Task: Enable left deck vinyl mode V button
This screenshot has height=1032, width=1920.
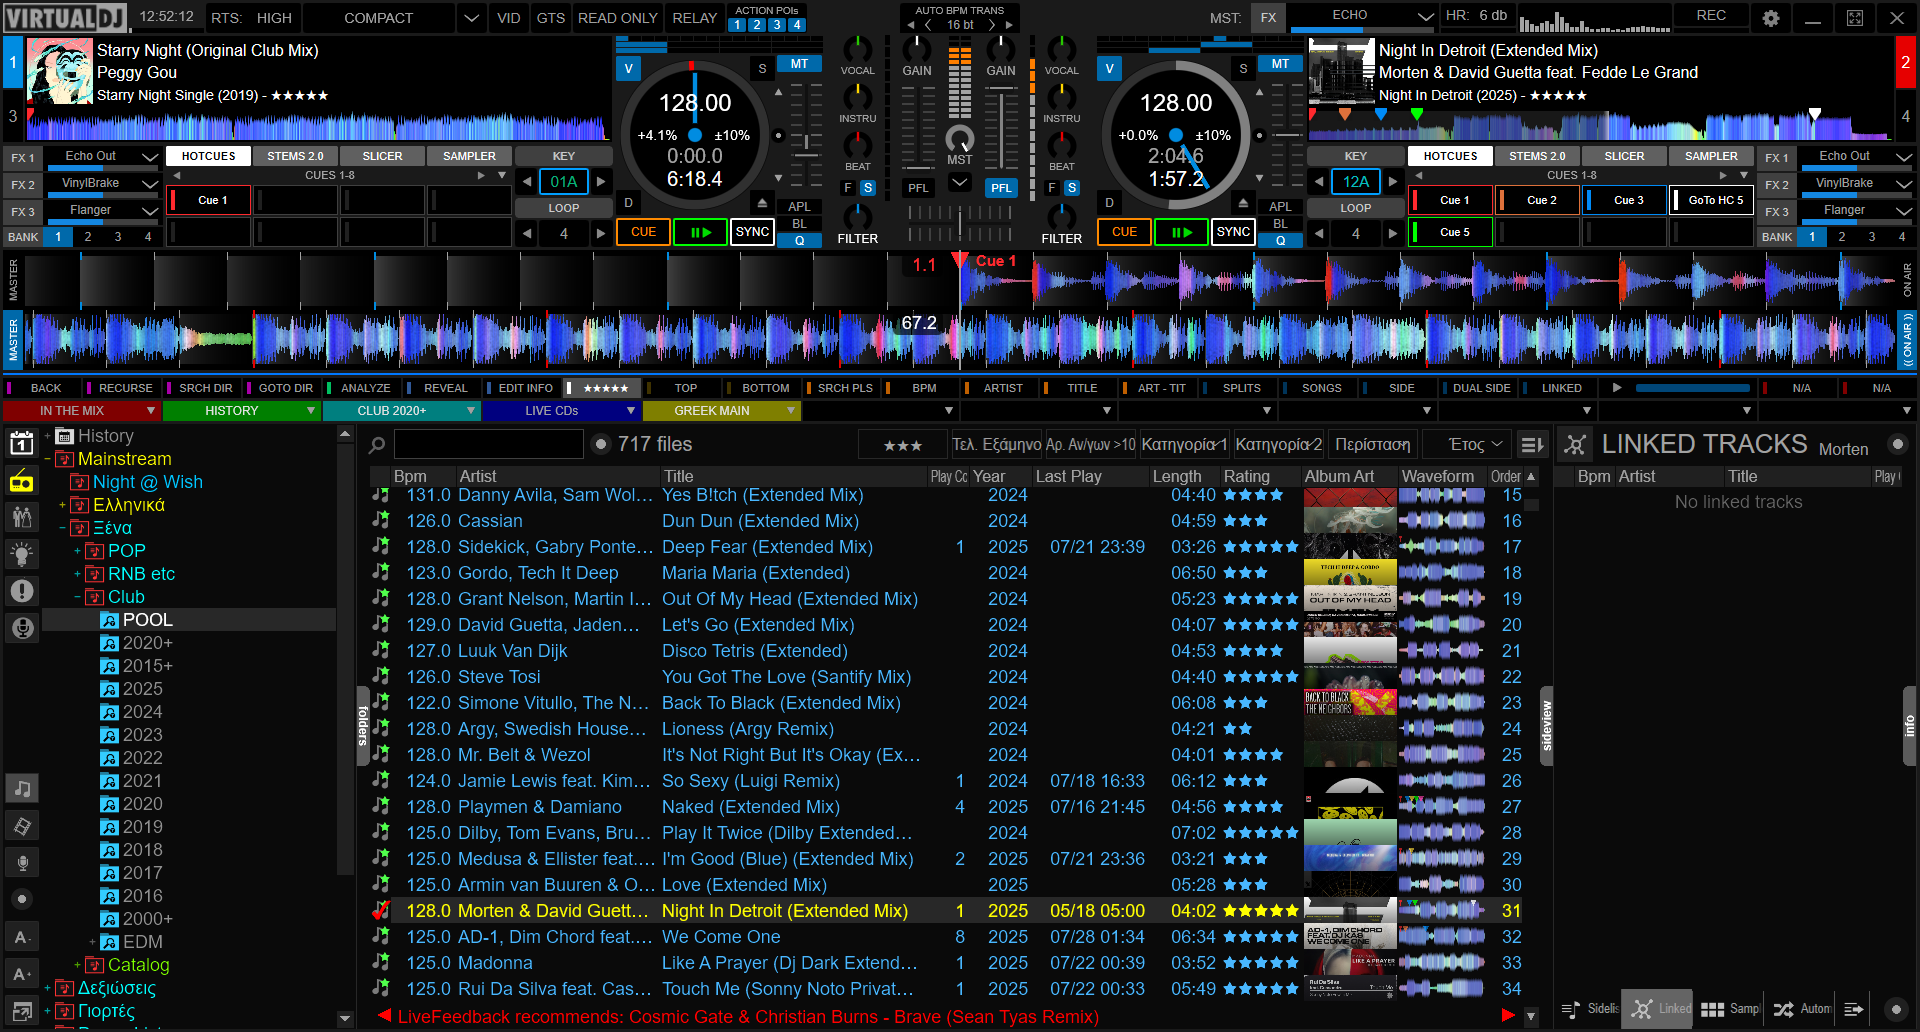Action: pos(628,69)
